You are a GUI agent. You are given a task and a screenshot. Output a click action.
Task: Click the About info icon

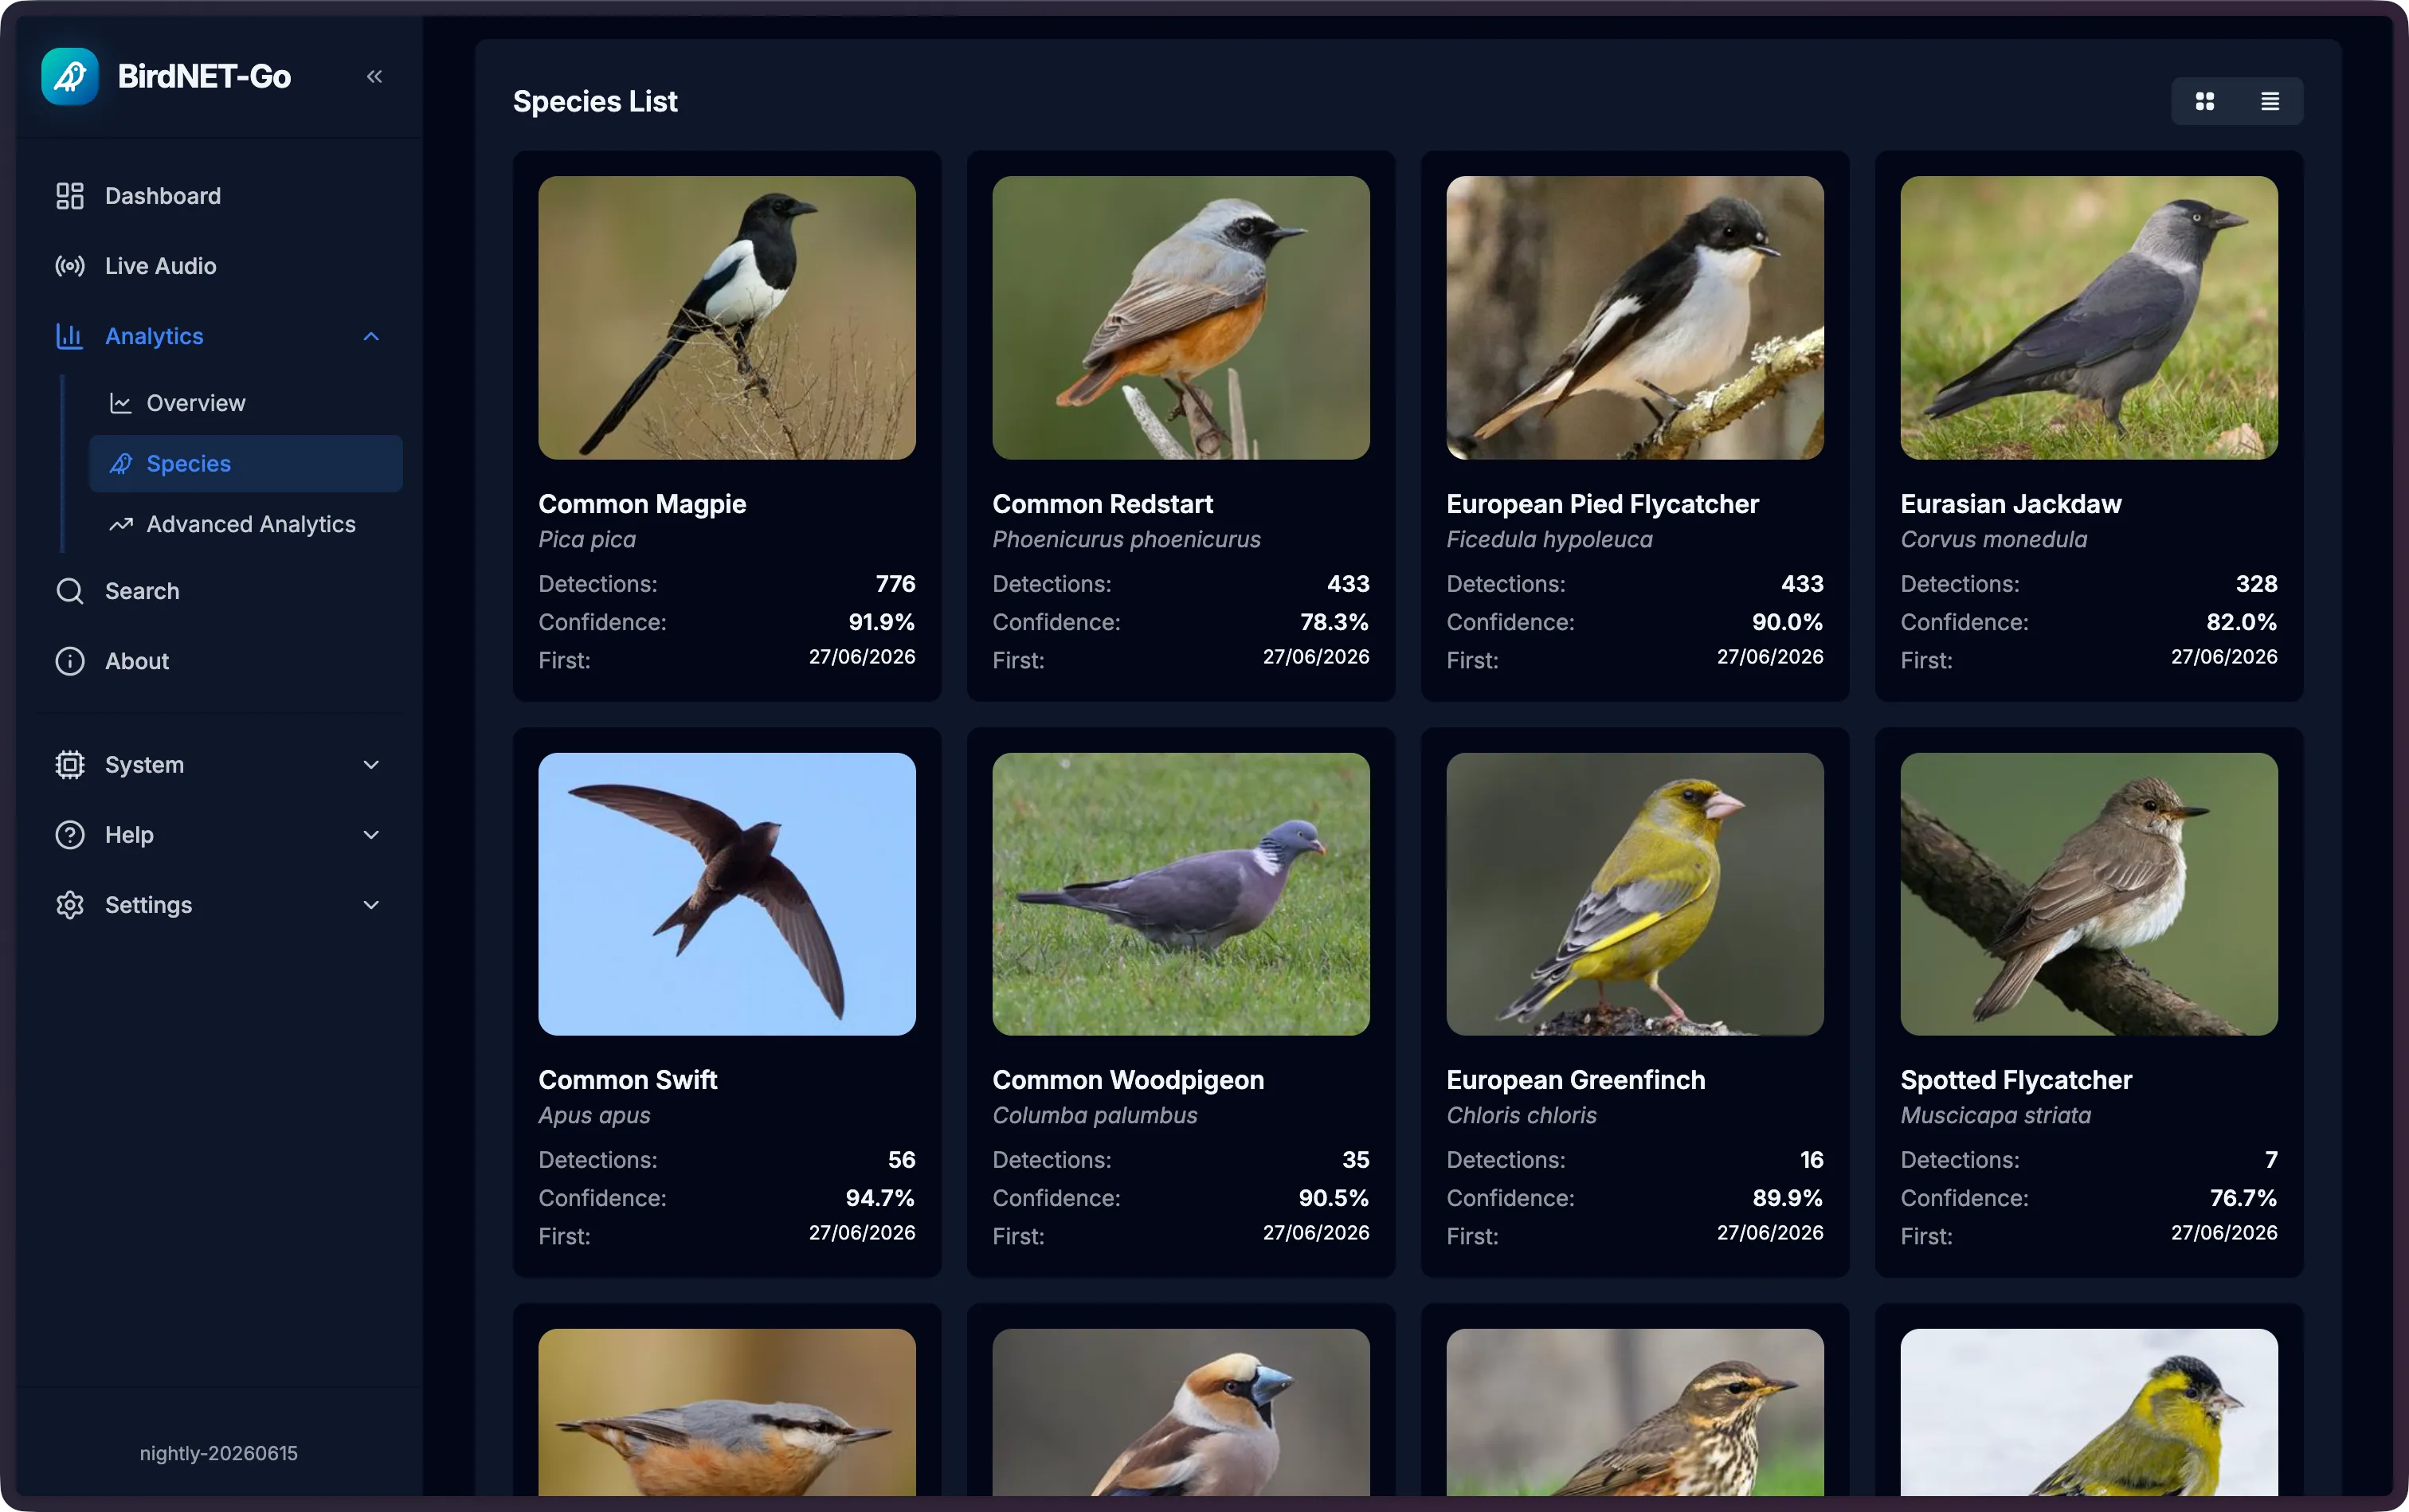69,661
